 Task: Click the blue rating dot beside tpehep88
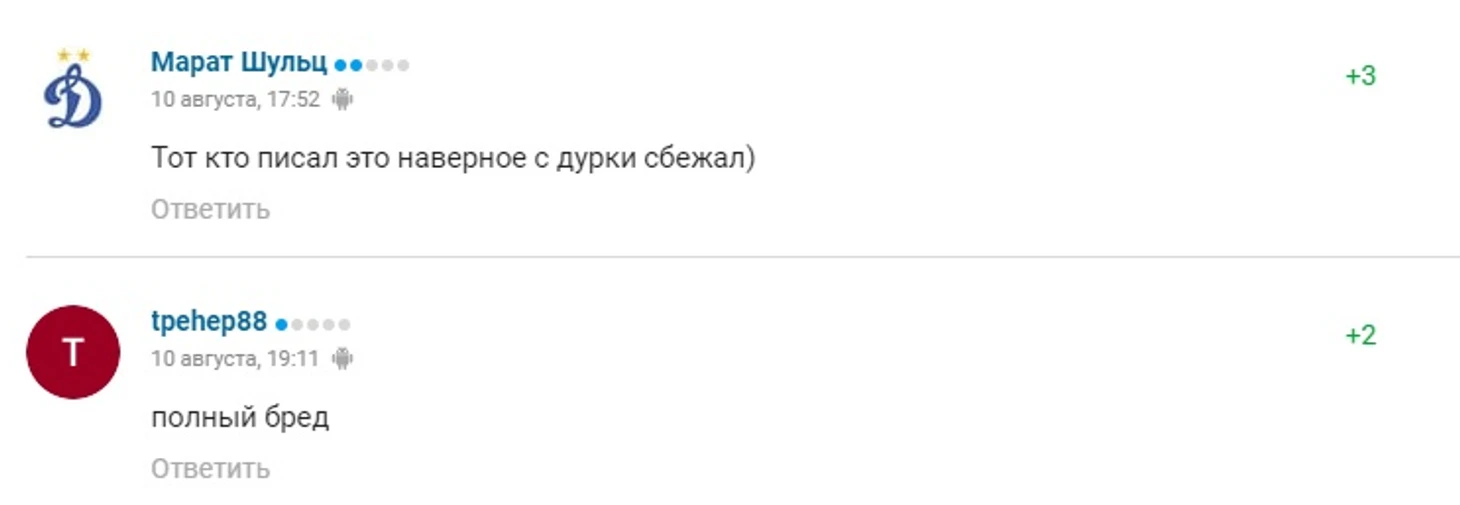[x=281, y=325]
